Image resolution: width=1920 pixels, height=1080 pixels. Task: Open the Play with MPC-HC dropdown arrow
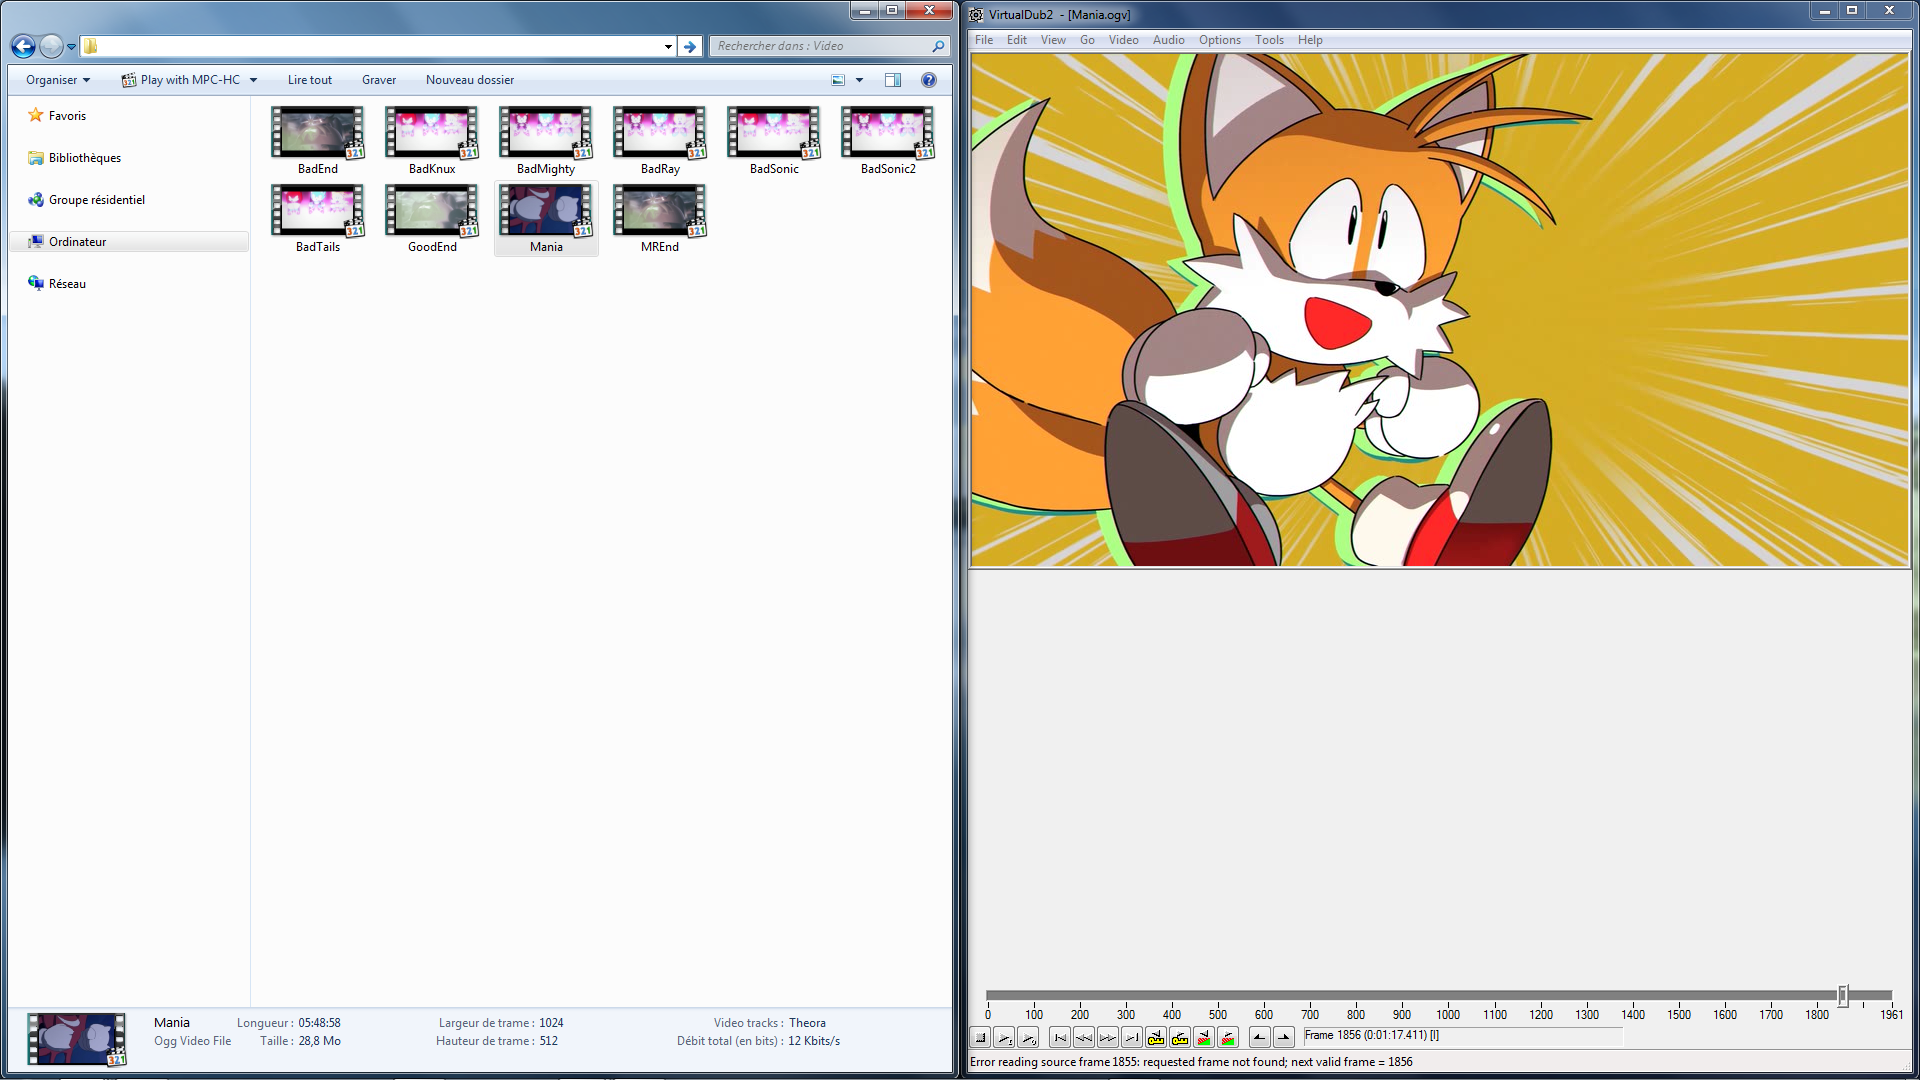(x=253, y=80)
